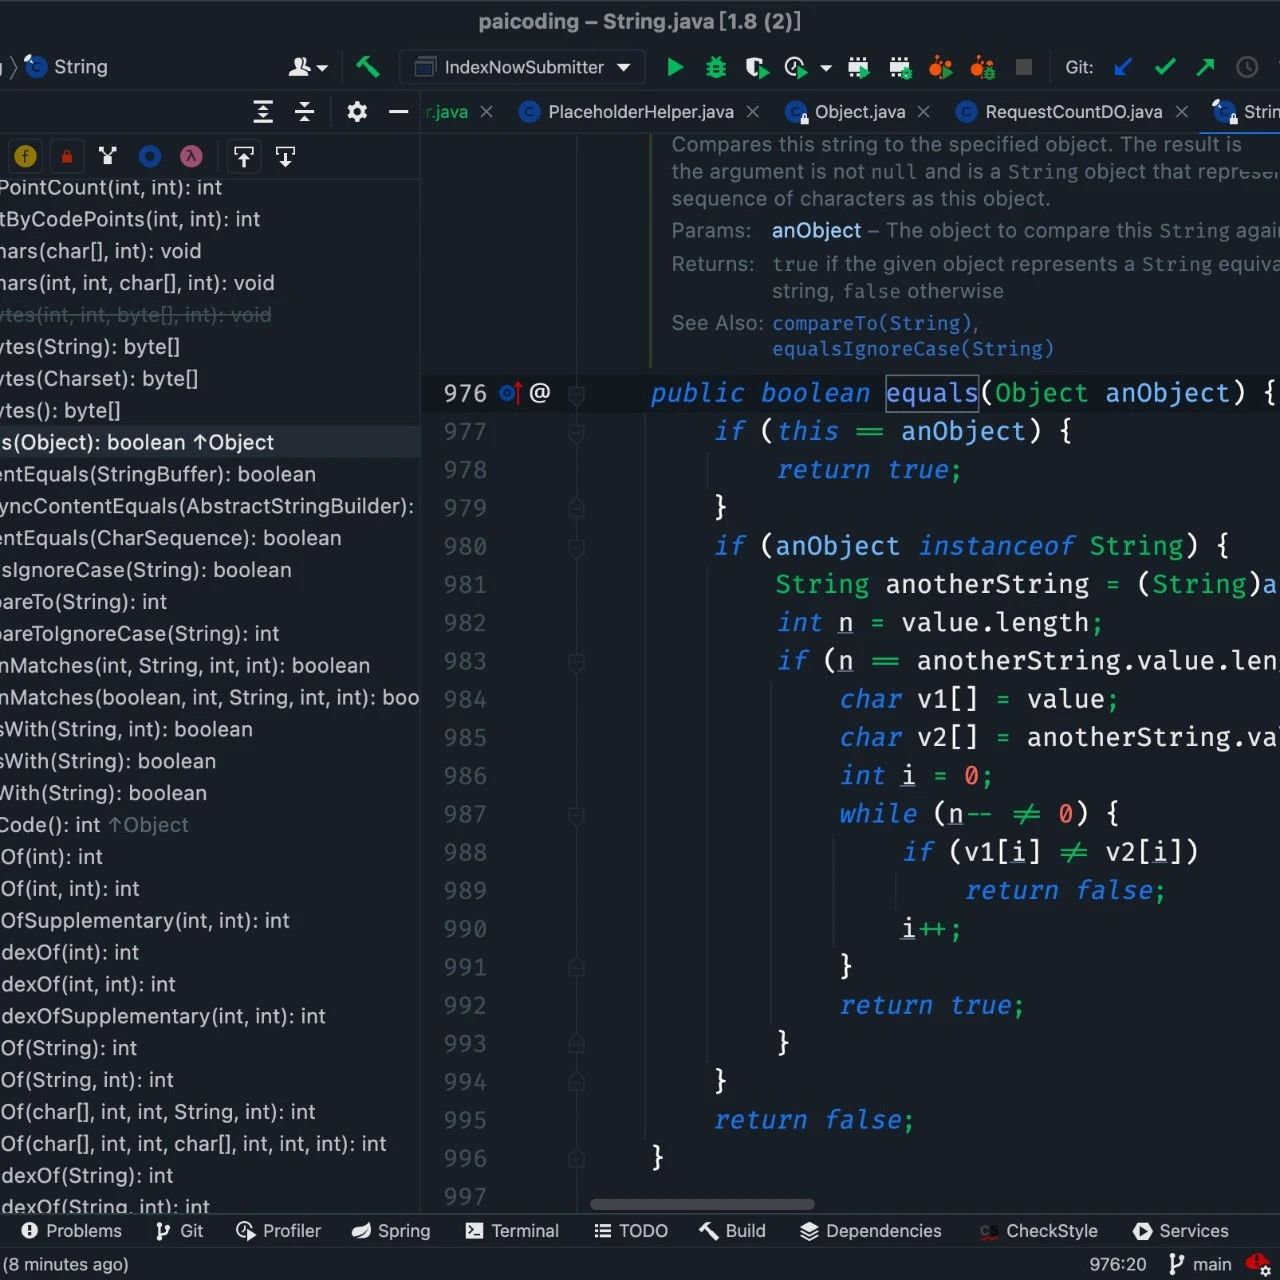Image resolution: width=1280 pixels, height=1280 pixels.
Task: Open IndexNowSubmitter run configuration dropdown
Action: pos(522,67)
